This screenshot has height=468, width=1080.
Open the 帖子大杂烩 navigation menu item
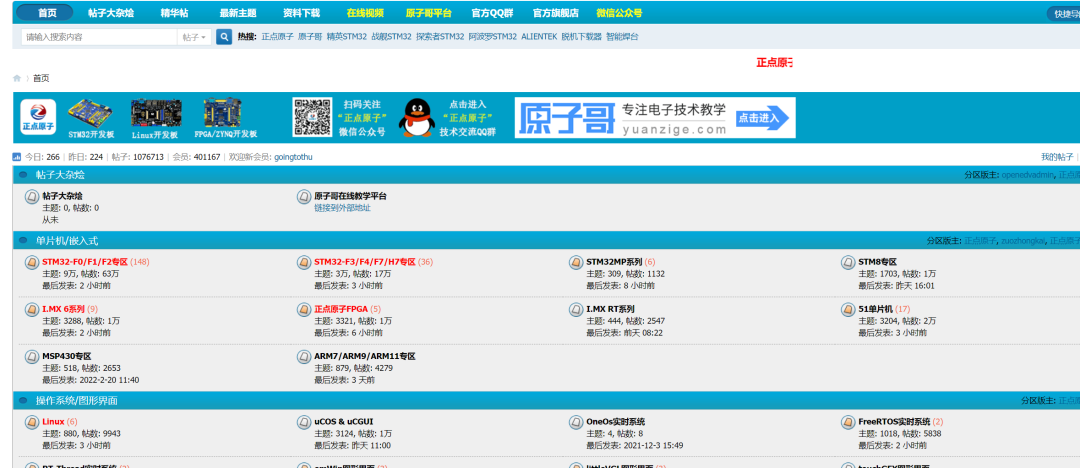click(x=111, y=13)
